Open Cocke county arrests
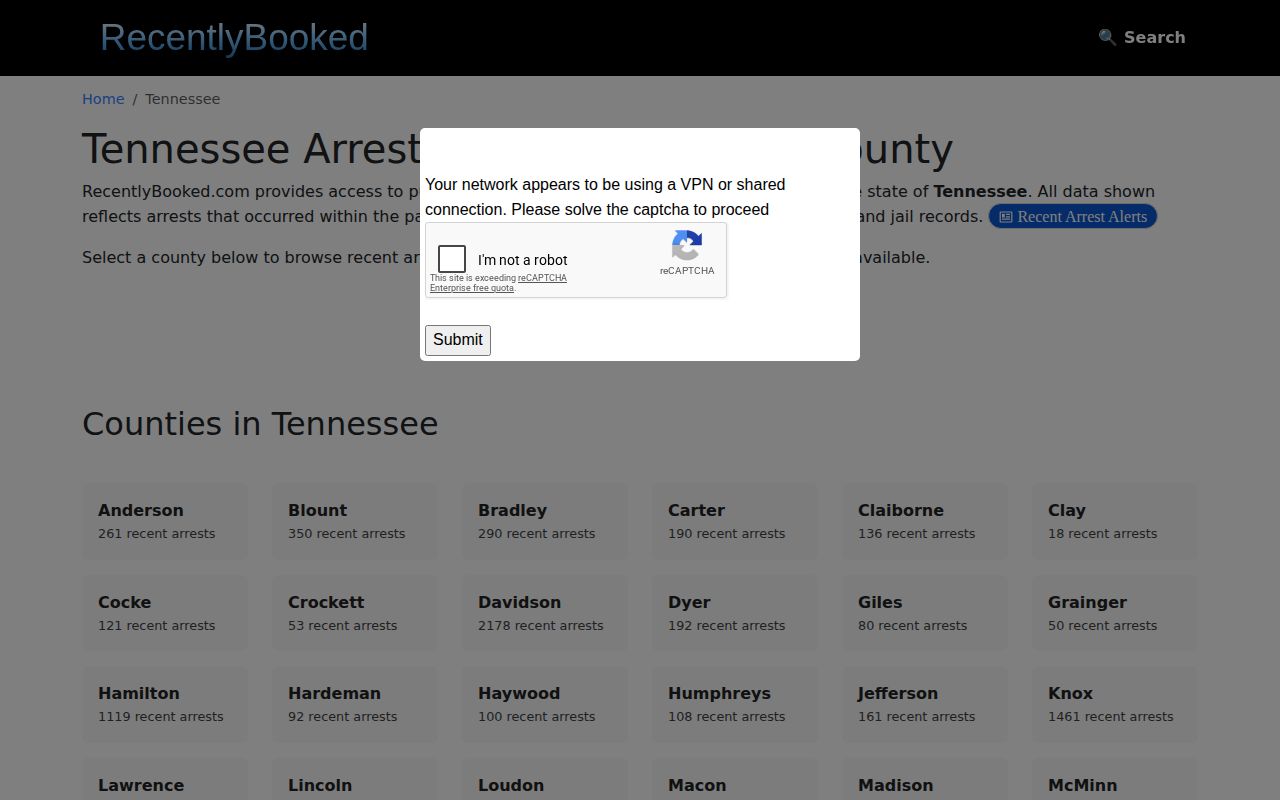This screenshot has width=1280, height=800. pos(165,613)
